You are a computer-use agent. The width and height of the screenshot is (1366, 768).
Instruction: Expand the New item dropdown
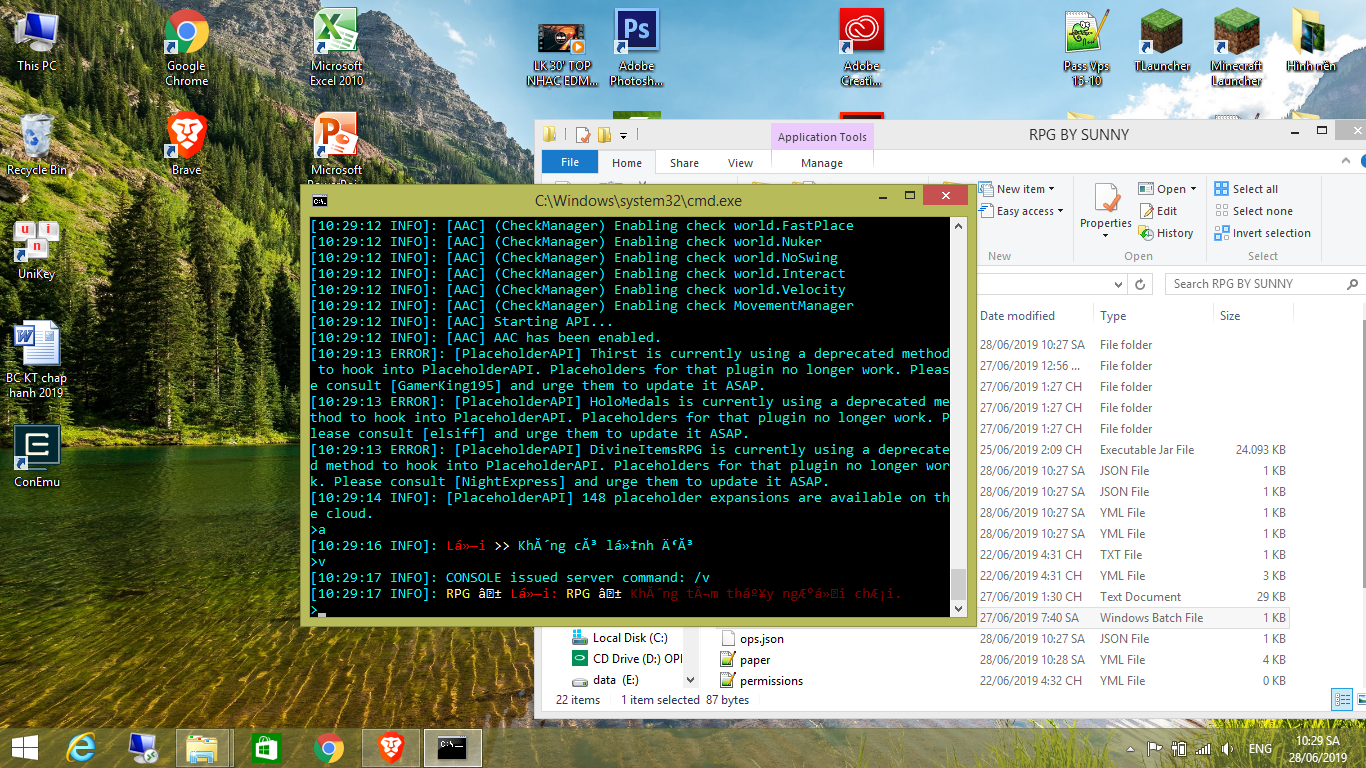(1051, 189)
